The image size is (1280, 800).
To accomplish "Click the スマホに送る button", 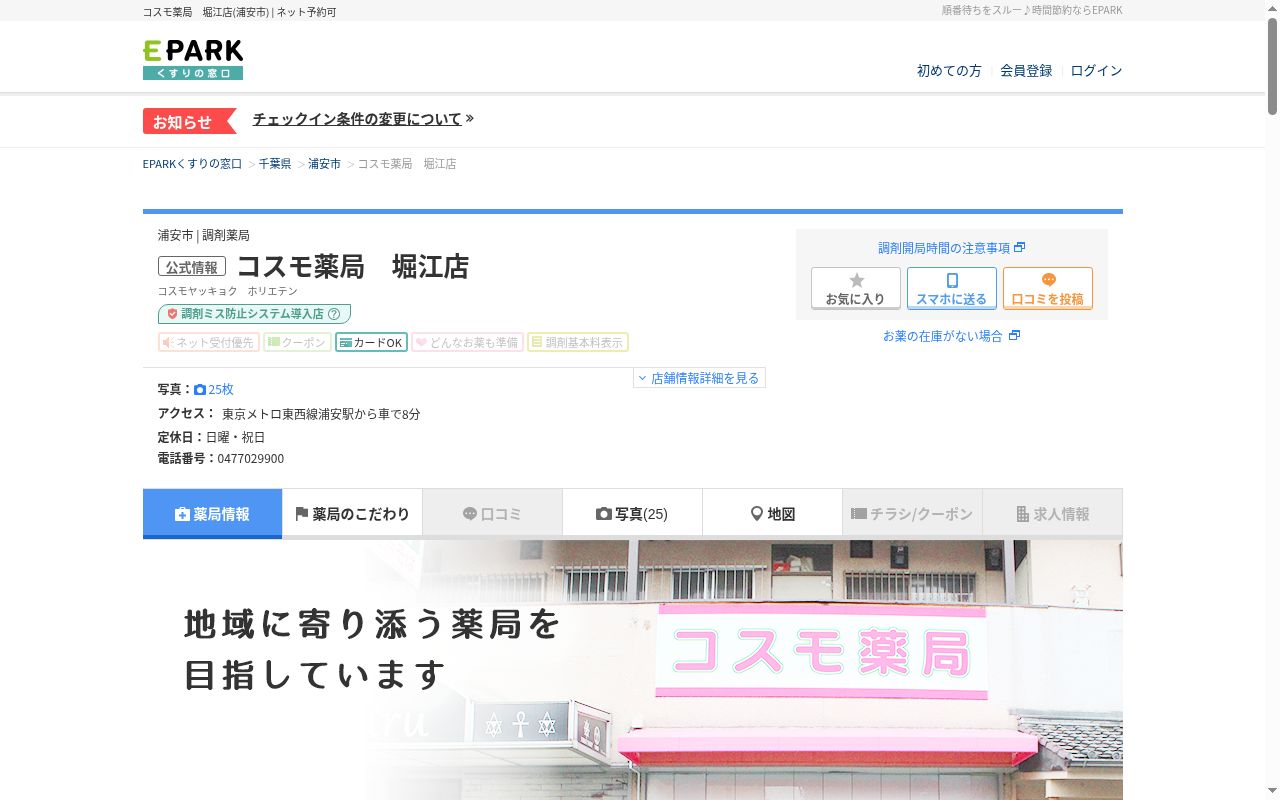I will [x=952, y=288].
